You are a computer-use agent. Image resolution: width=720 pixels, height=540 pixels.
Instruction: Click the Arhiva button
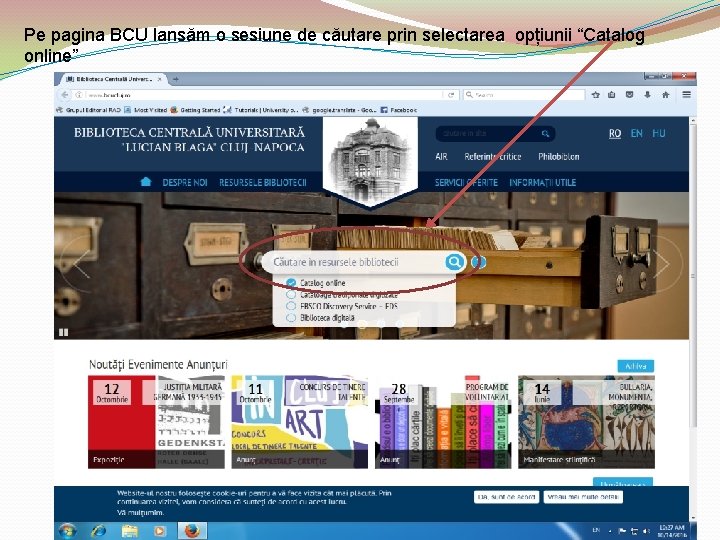636,366
